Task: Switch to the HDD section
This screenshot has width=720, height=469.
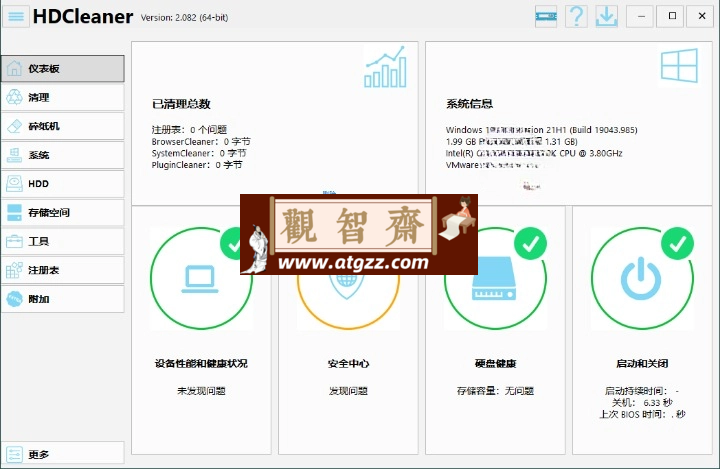Action: [x=63, y=184]
